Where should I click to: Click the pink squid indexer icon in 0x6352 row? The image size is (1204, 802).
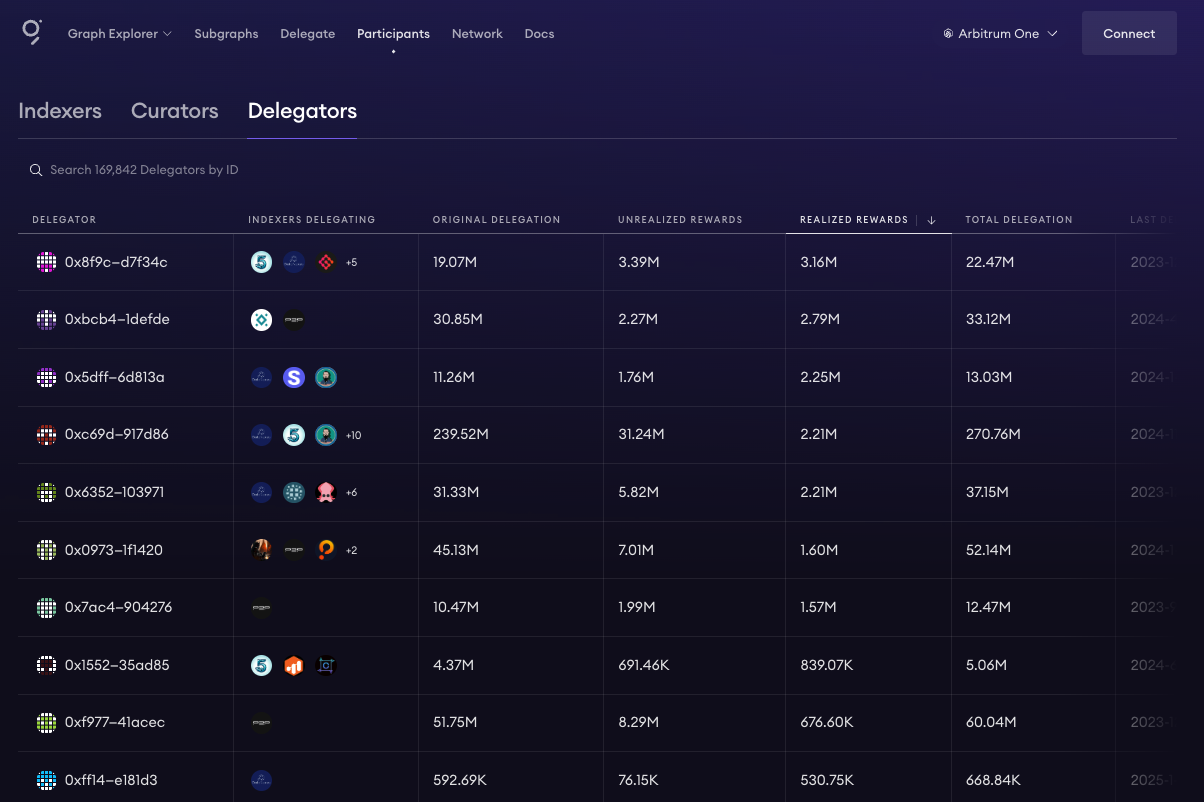325,492
